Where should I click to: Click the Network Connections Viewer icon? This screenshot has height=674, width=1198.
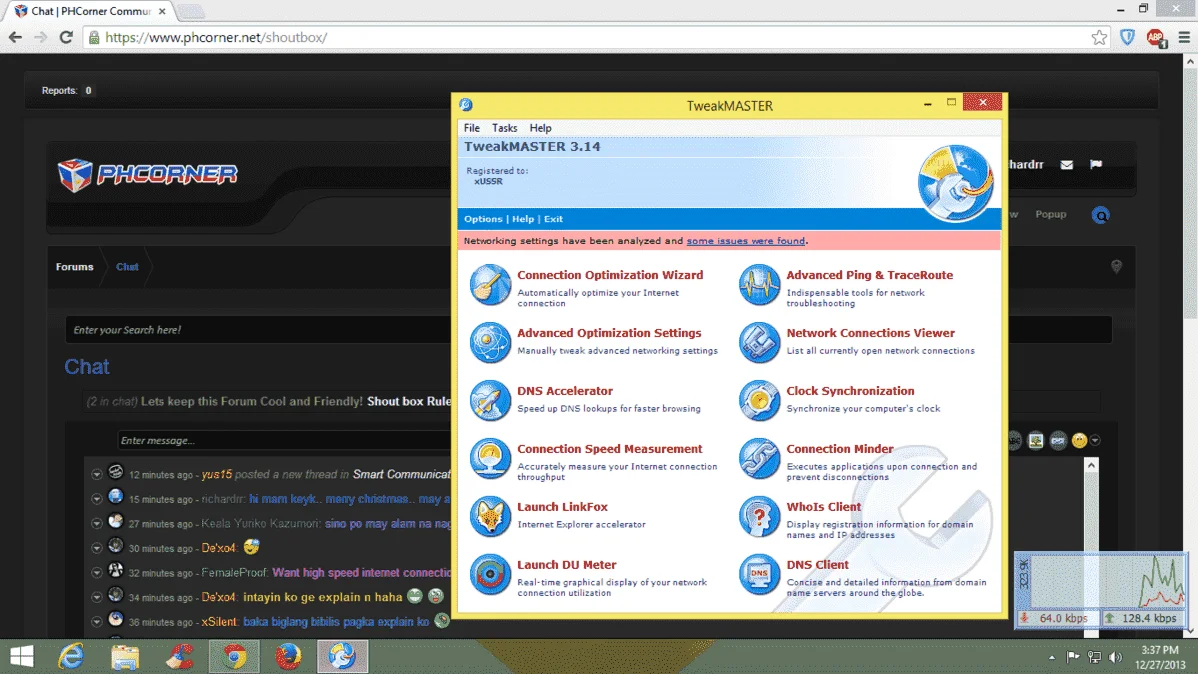pos(759,342)
